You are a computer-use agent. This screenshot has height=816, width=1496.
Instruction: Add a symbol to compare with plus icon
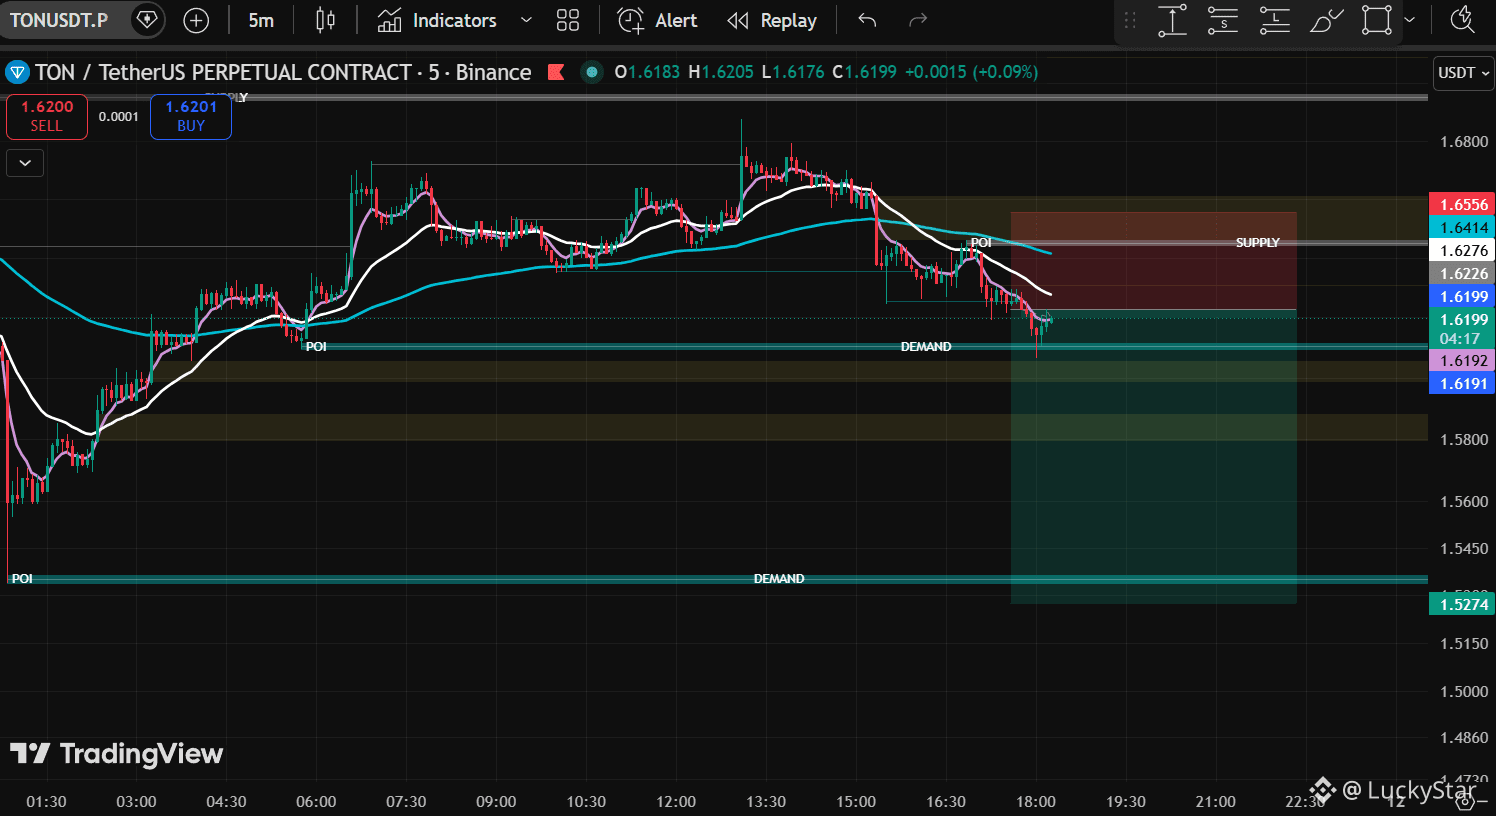click(x=196, y=20)
